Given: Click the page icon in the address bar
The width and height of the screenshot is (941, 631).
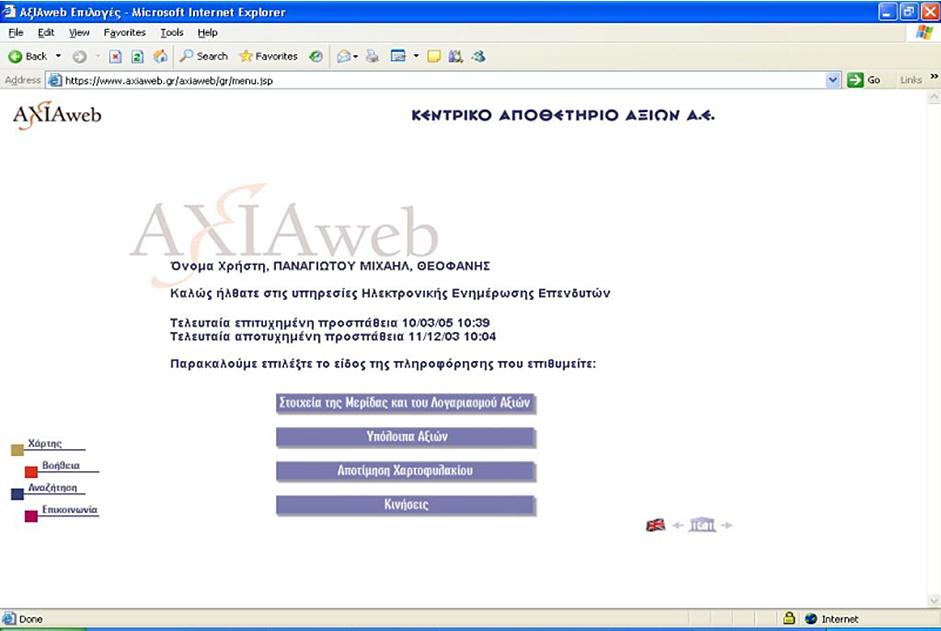Looking at the screenshot, I should (55, 80).
